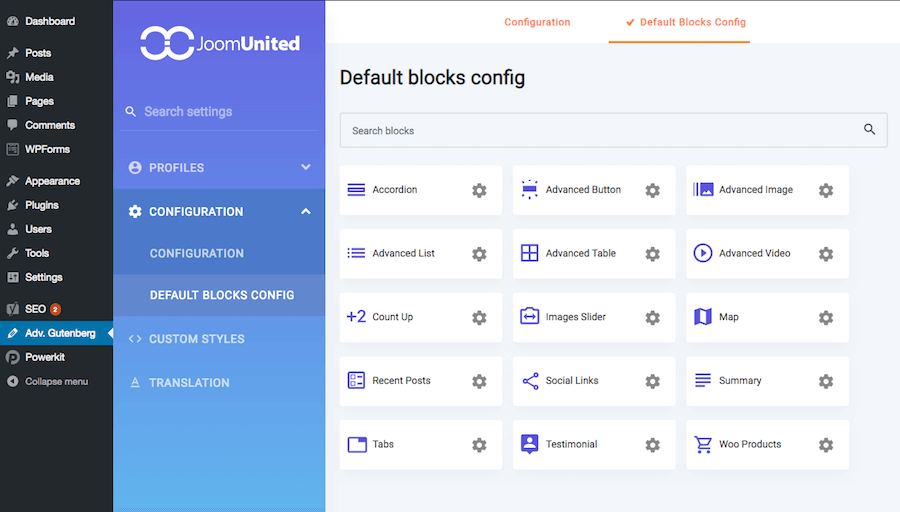Open Map block settings gear
Screen dimensions: 900x512
tap(826, 317)
